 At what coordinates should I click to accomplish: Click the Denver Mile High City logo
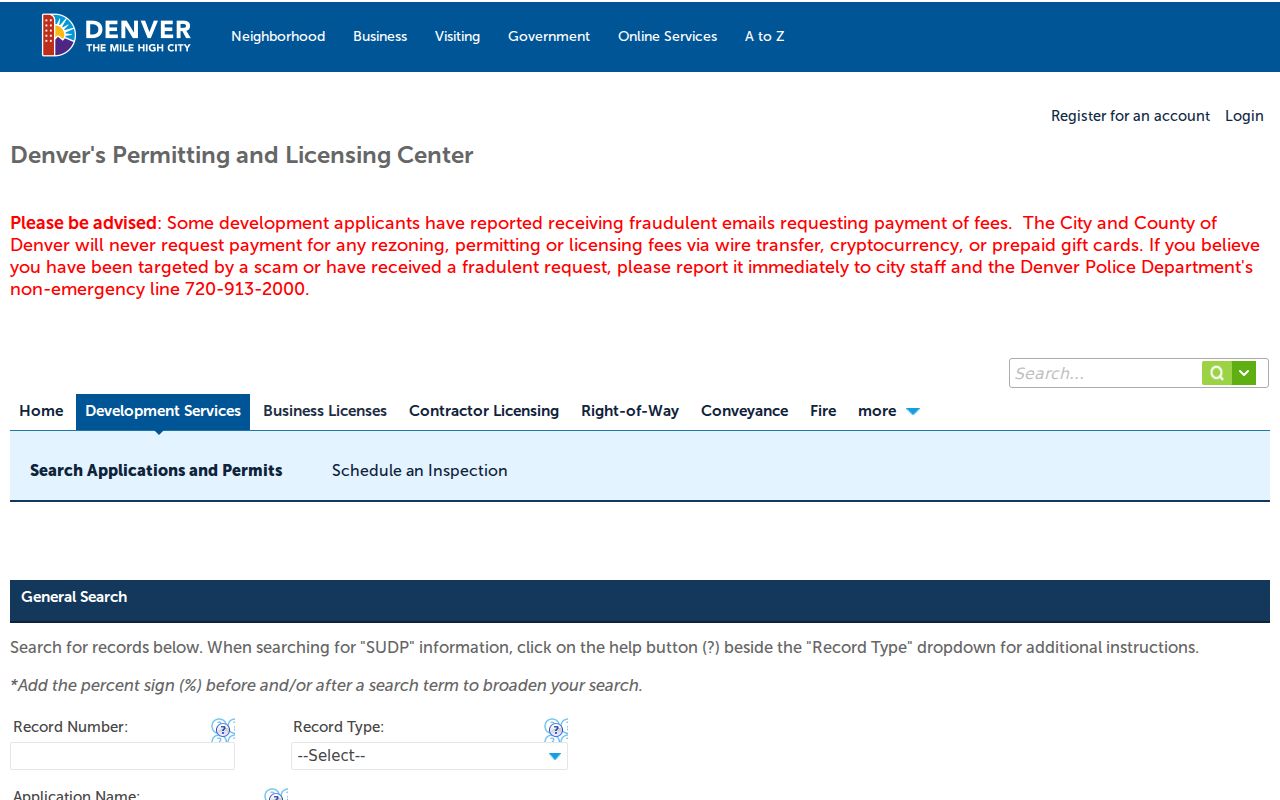pos(116,35)
